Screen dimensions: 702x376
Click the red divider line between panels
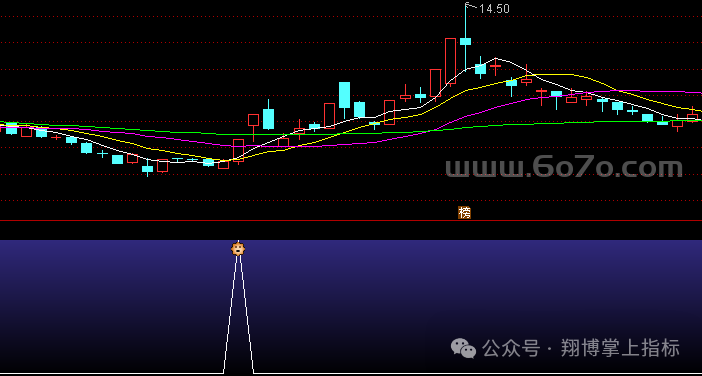click(351, 221)
